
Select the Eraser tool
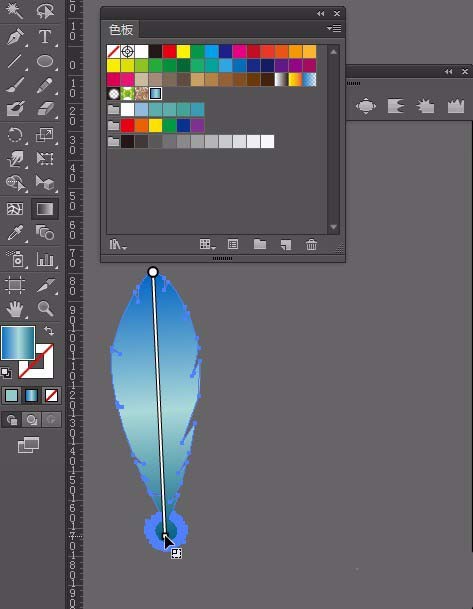pyautogui.click(x=45, y=109)
